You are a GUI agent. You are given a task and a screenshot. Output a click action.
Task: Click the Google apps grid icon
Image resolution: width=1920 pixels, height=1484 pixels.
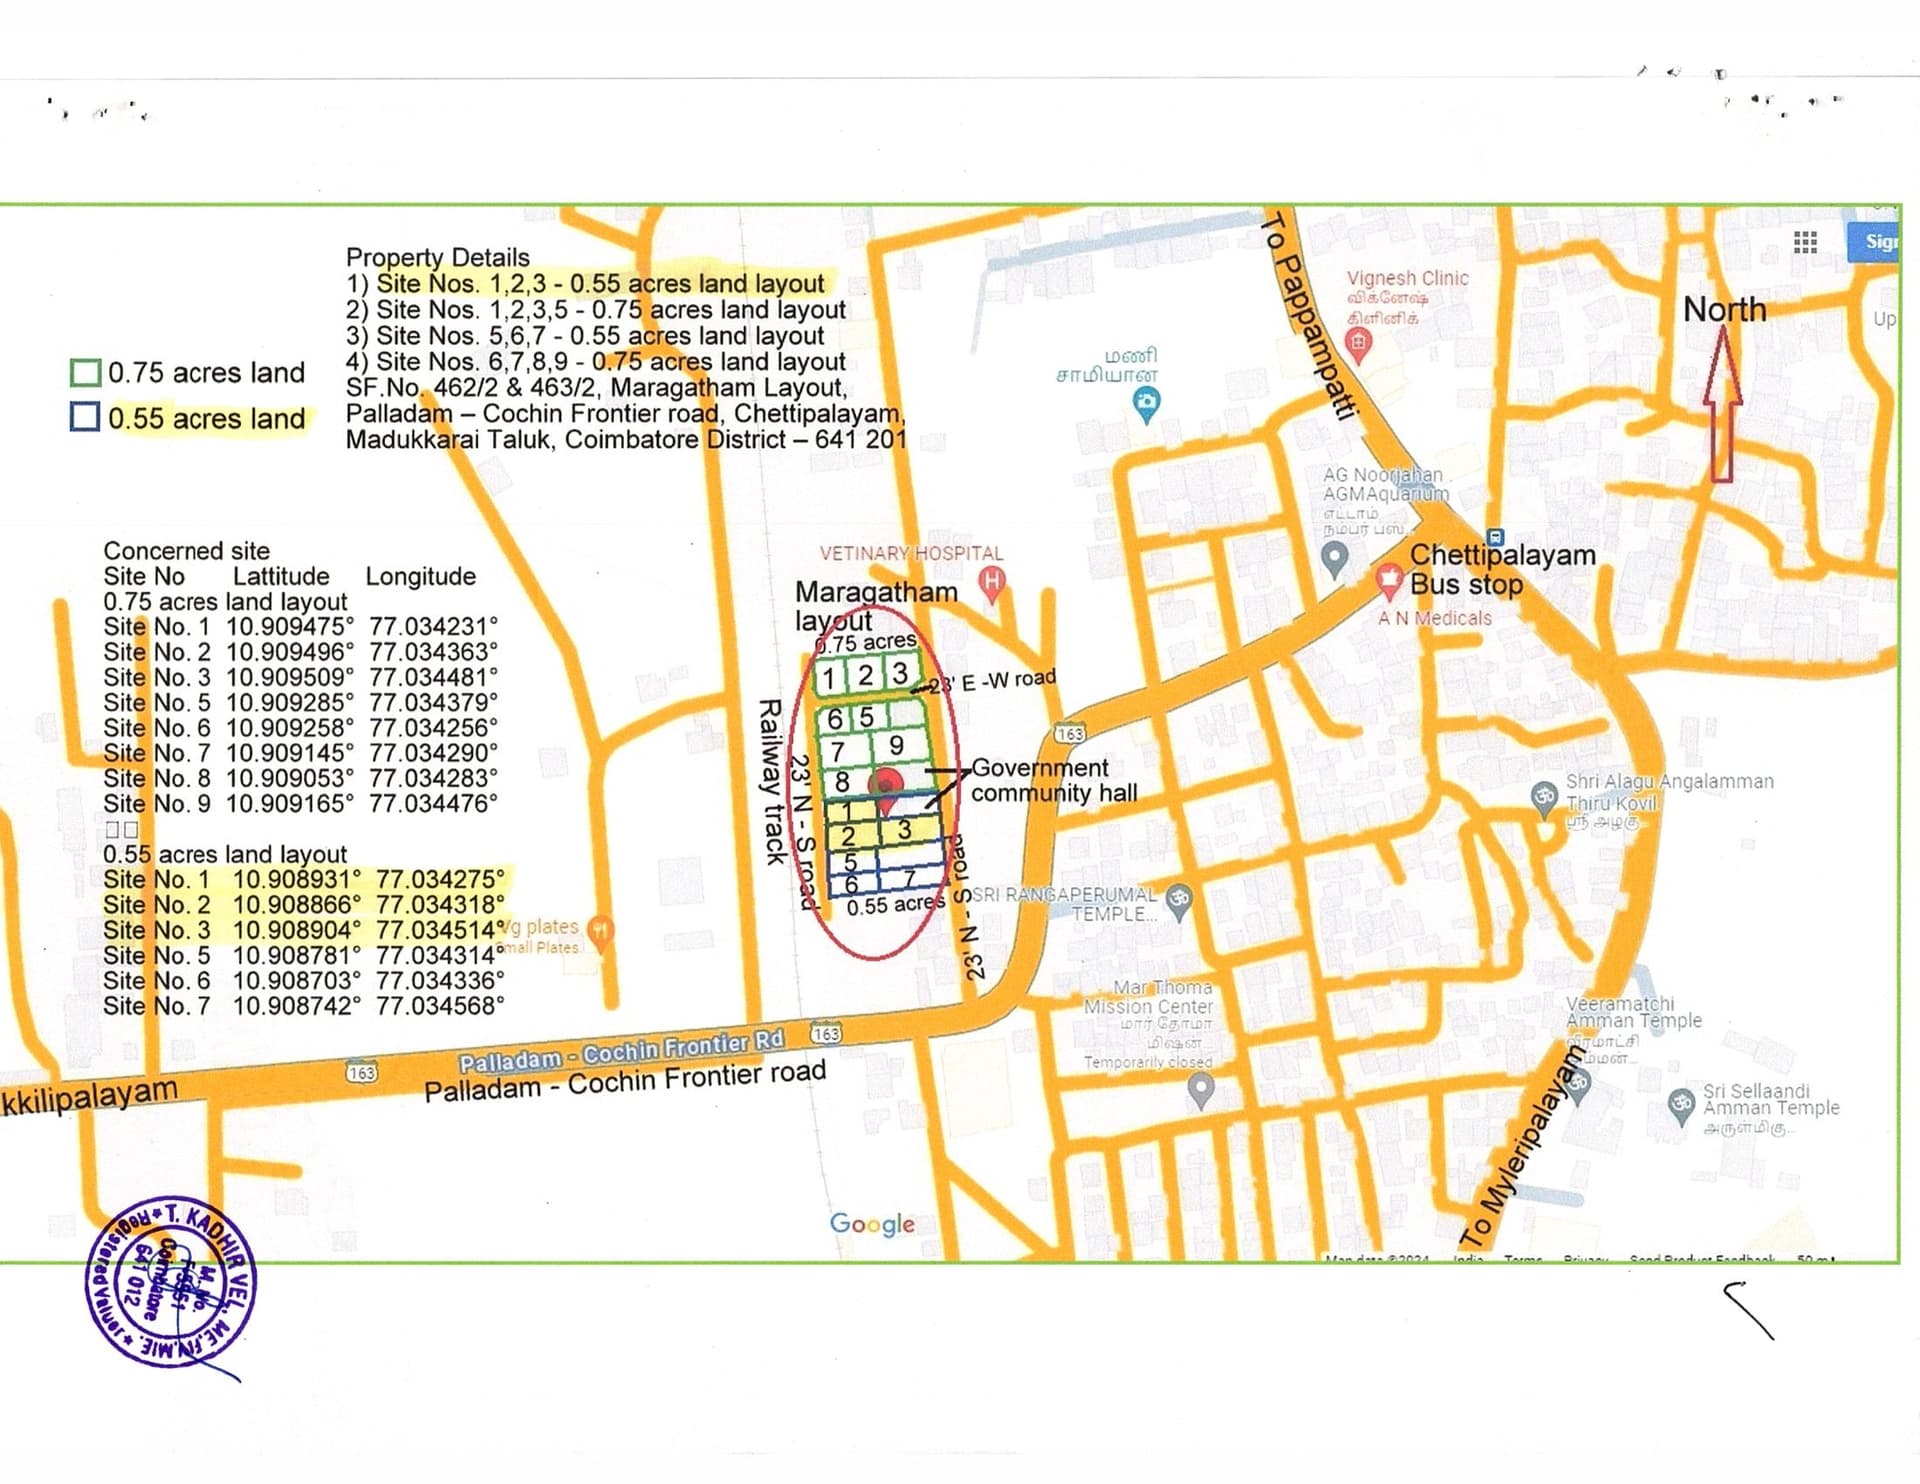(1805, 242)
